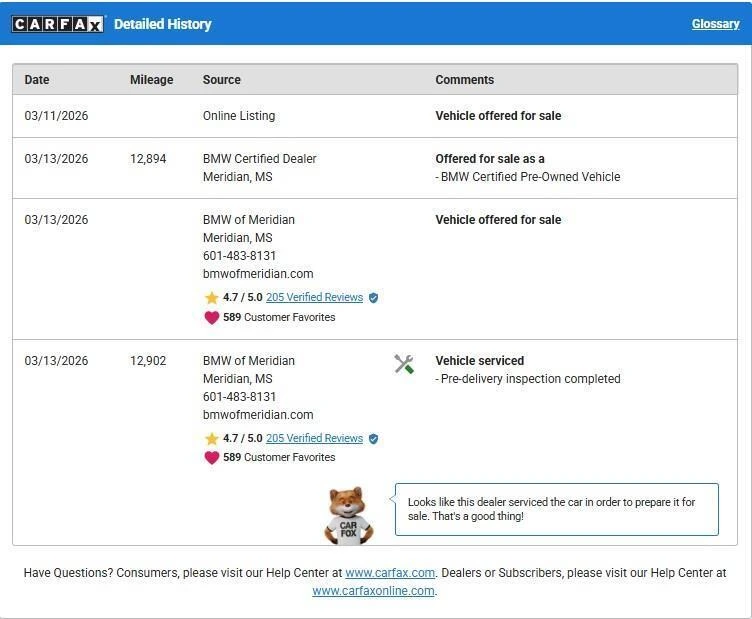Image resolution: width=752 pixels, height=619 pixels.
Task: Click the Mileage column header
Action: pyautogui.click(x=151, y=80)
